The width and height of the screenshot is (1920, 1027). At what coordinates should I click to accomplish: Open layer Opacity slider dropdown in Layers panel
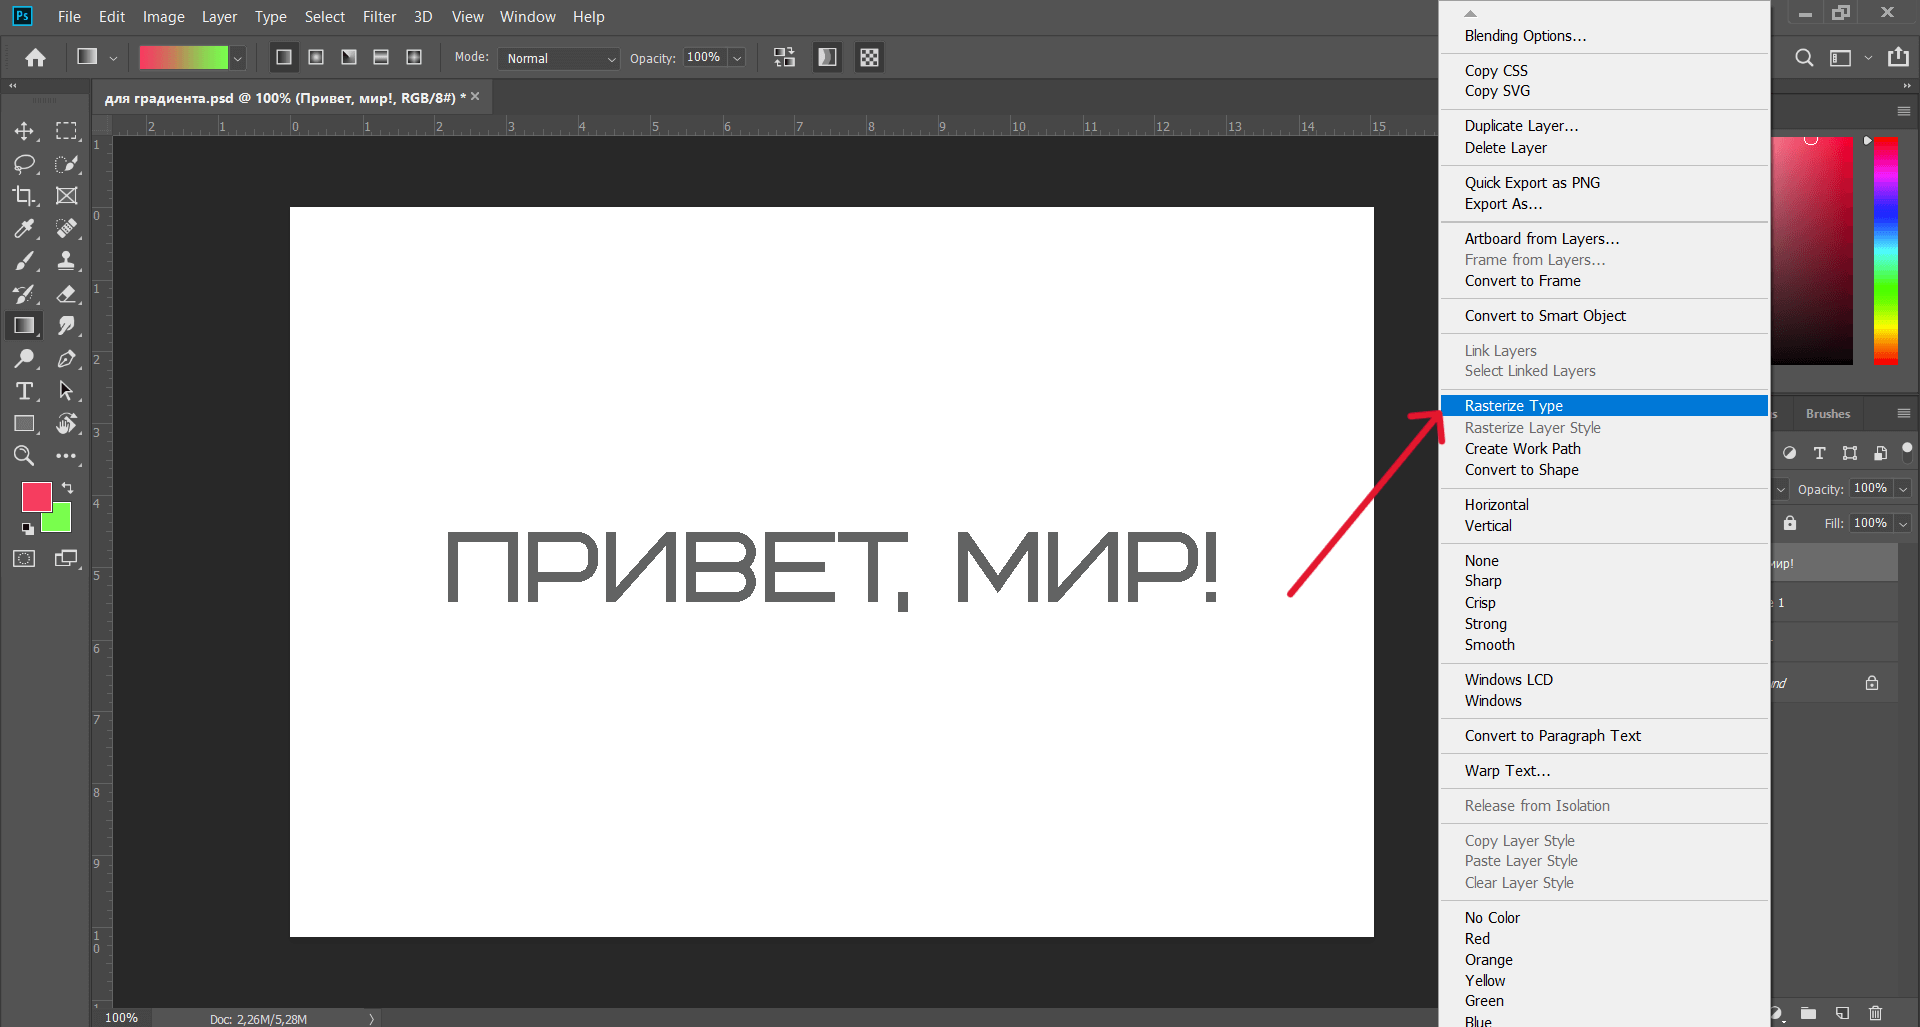[1903, 489]
